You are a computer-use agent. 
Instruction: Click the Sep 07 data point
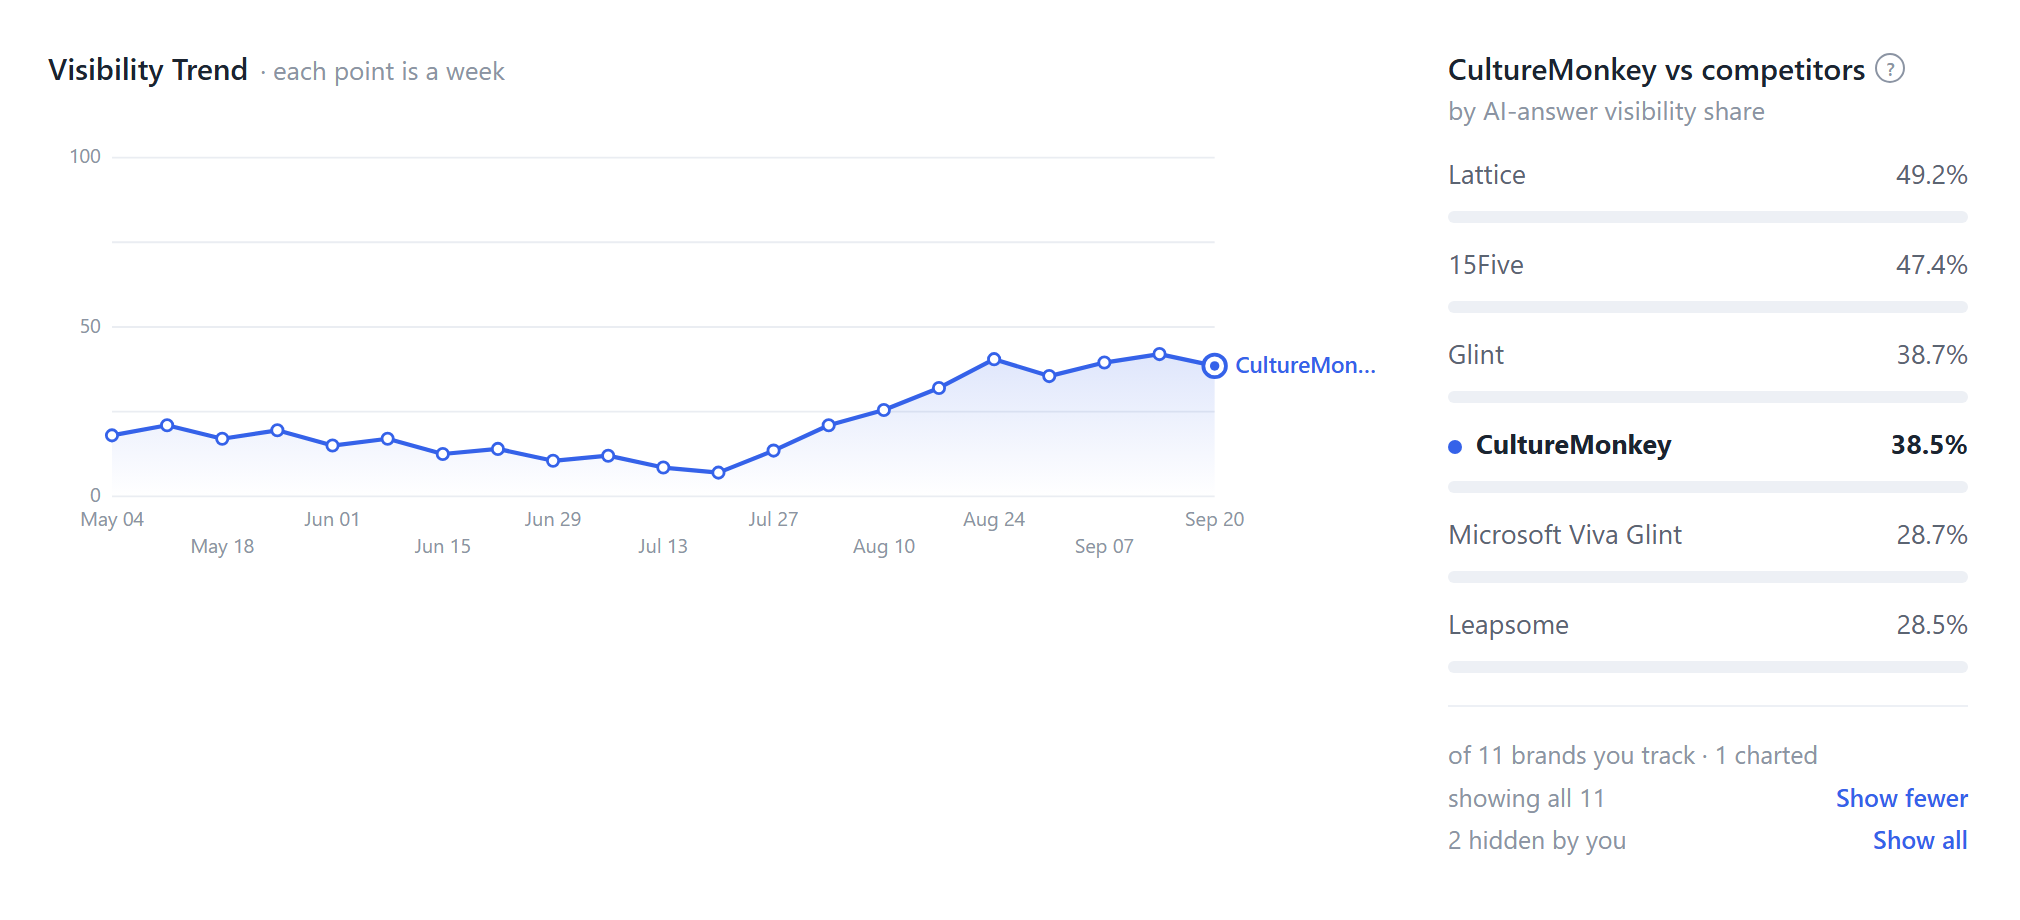tap(1104, 362)
